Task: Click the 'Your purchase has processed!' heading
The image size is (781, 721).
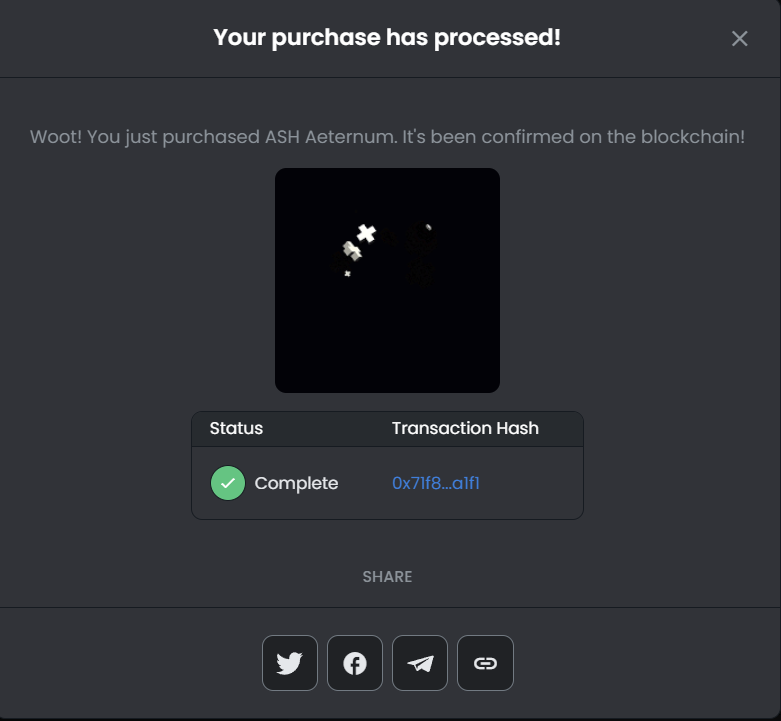Action: pos(387,37)
